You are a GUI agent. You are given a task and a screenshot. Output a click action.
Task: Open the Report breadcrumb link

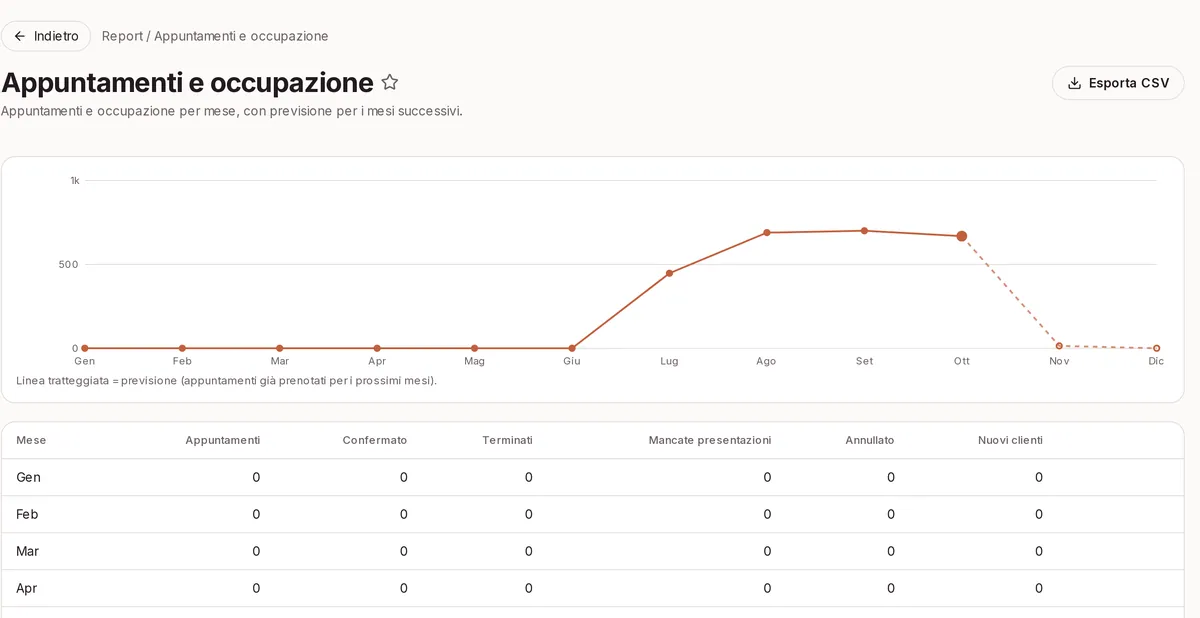[x=122, y=36]
